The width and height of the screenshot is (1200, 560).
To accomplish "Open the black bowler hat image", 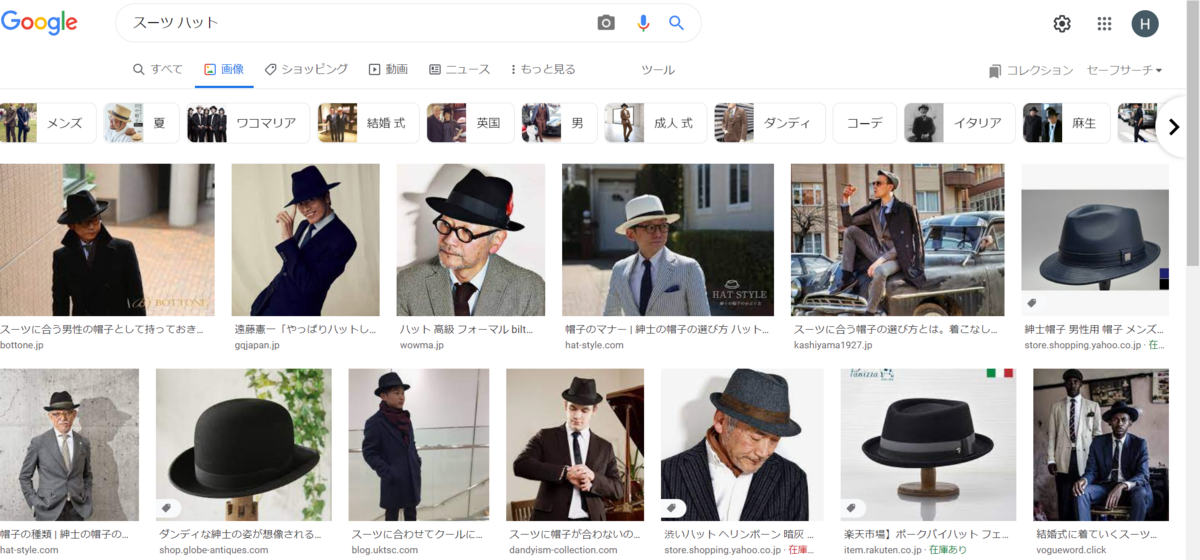I will coord(244,445).
